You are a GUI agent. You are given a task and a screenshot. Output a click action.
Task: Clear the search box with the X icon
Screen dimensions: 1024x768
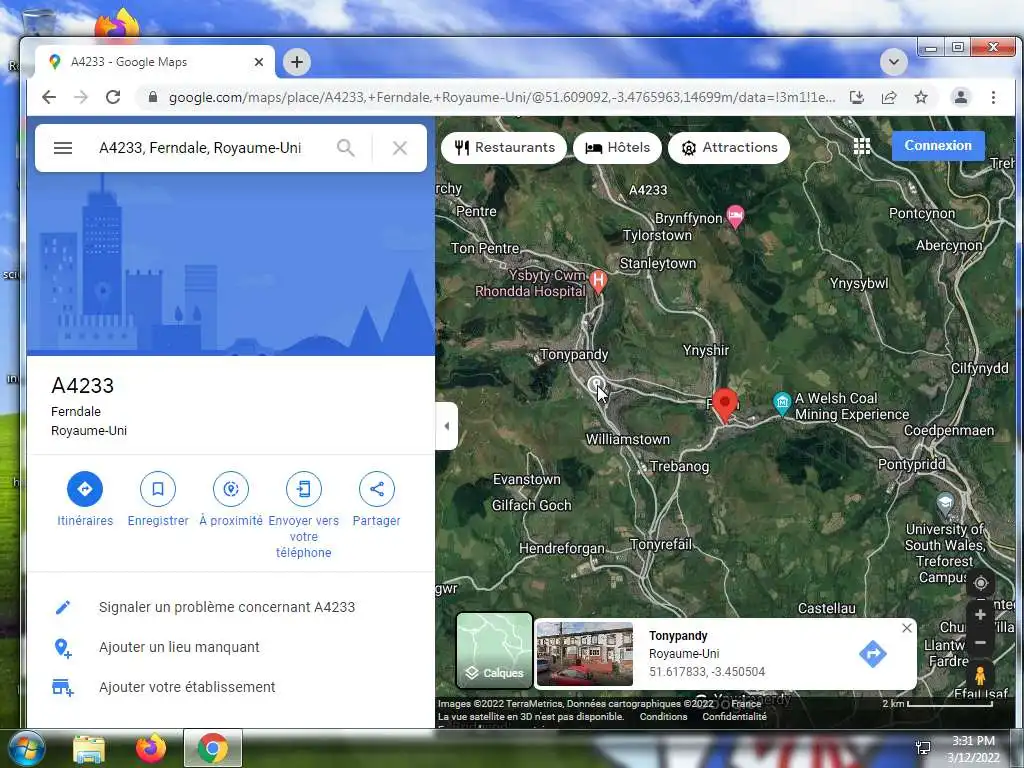(400, 148)
